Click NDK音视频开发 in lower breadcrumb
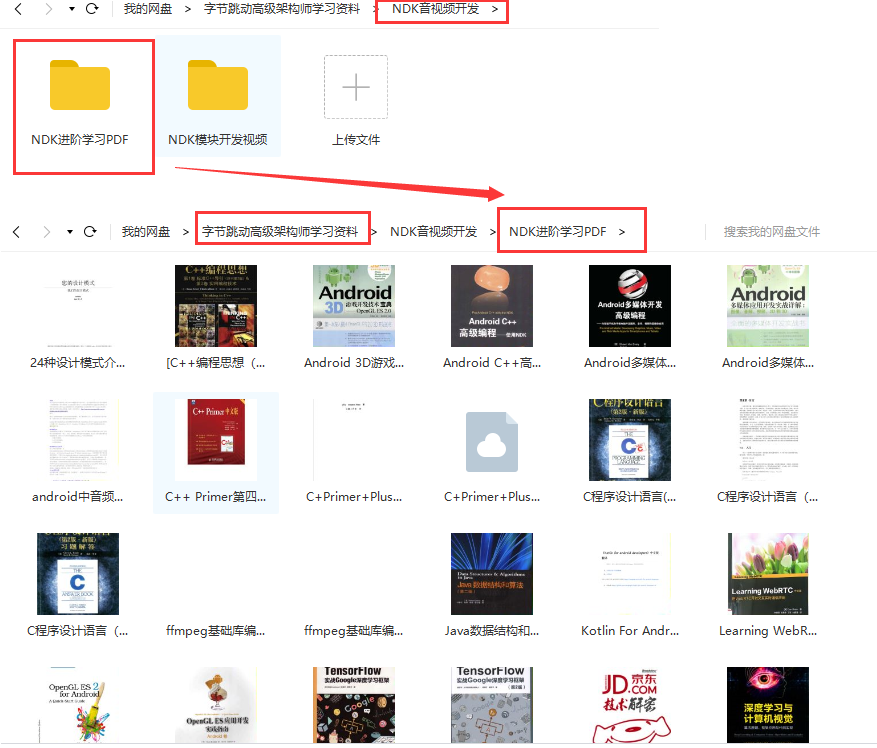This screenshot has height=748, width=877. pos(433,232)
